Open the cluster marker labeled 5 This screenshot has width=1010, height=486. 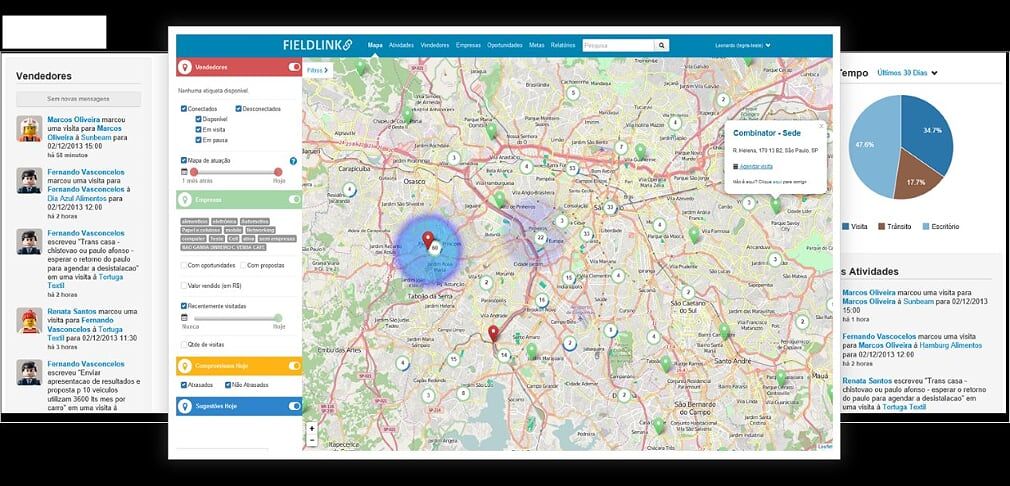click(571, 93)
